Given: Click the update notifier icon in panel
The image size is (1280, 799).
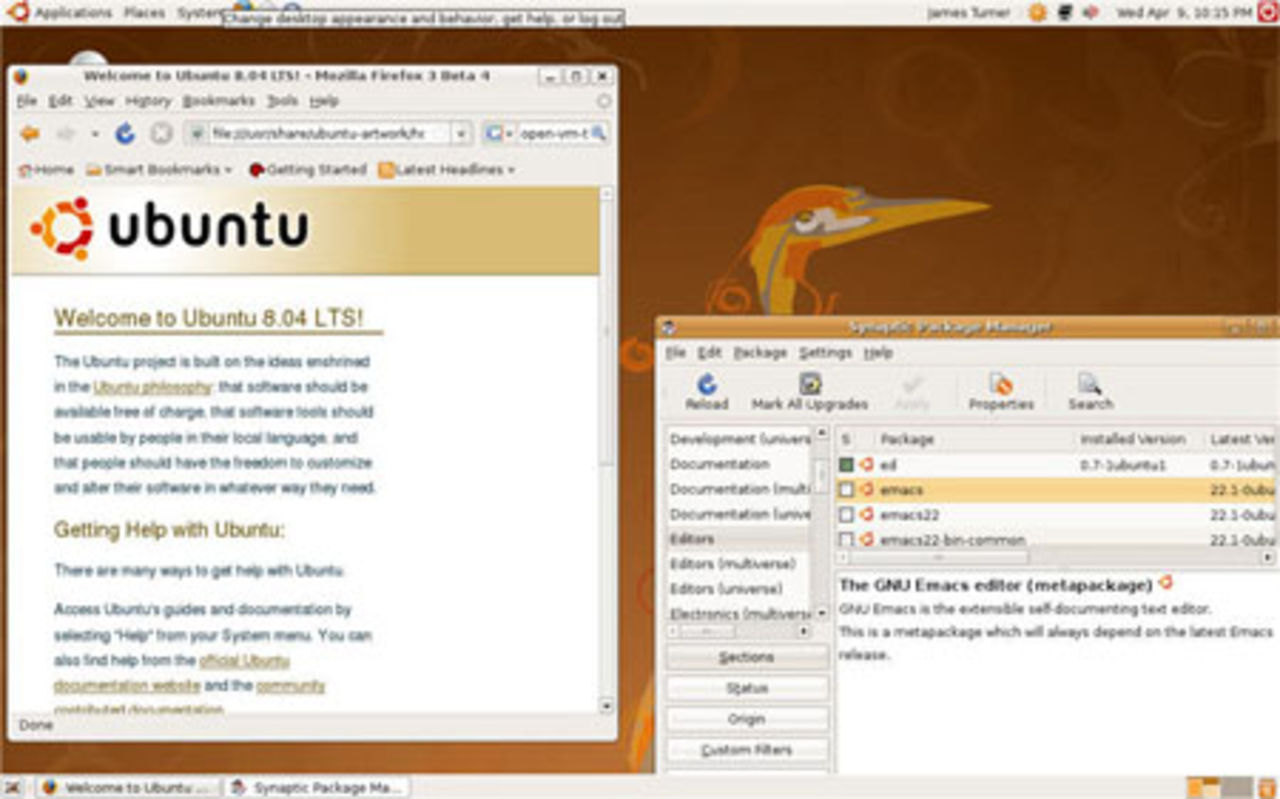Looking at the screenshot, I should click(x=1038, y=12).
